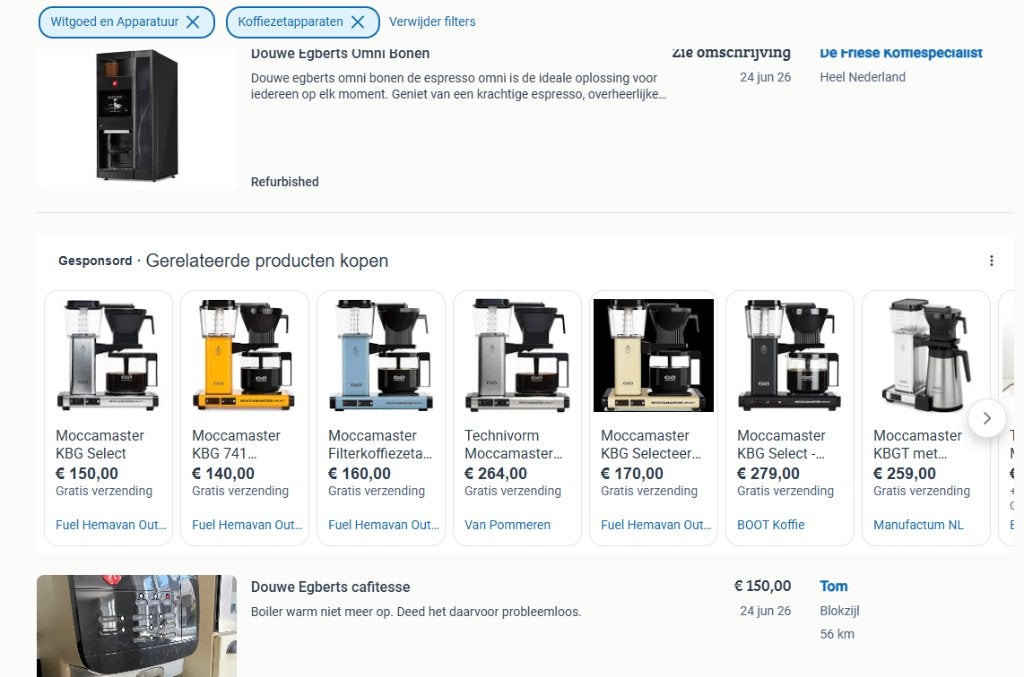The image size is (1024, 677).
Task: Open Douwe Egberts Omni Bonen machine image
Action: click(136, 118)
